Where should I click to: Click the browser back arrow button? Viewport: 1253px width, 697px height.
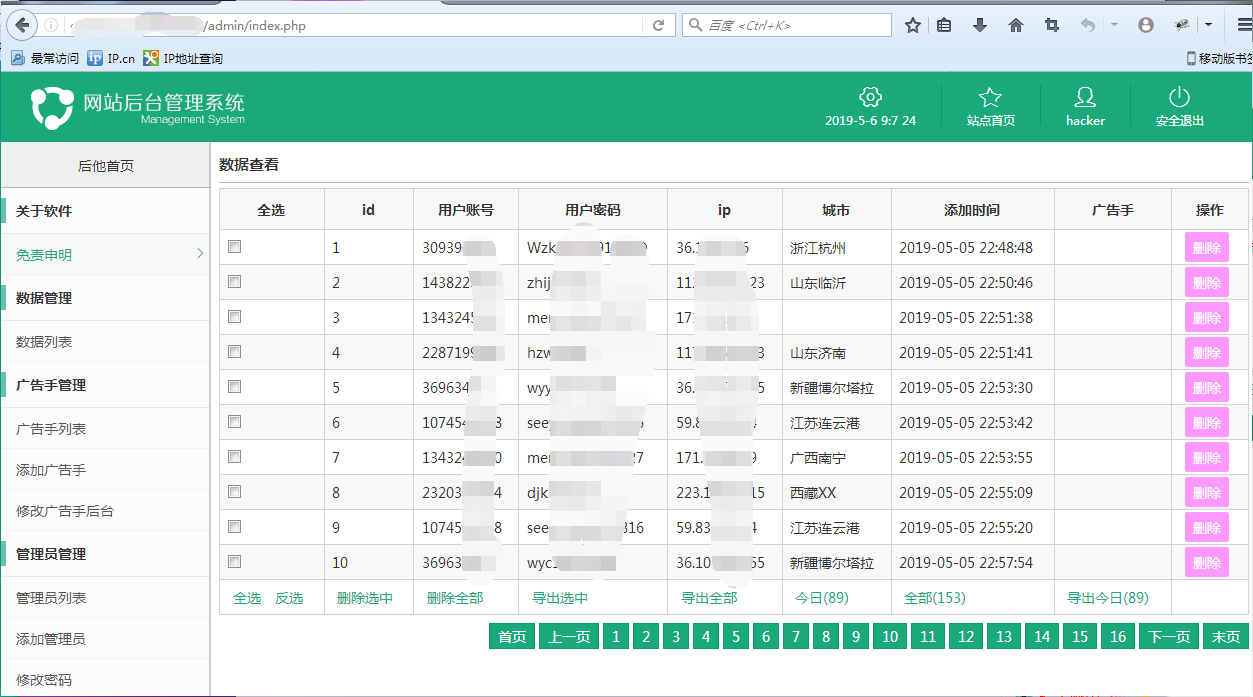click(22, 26)
